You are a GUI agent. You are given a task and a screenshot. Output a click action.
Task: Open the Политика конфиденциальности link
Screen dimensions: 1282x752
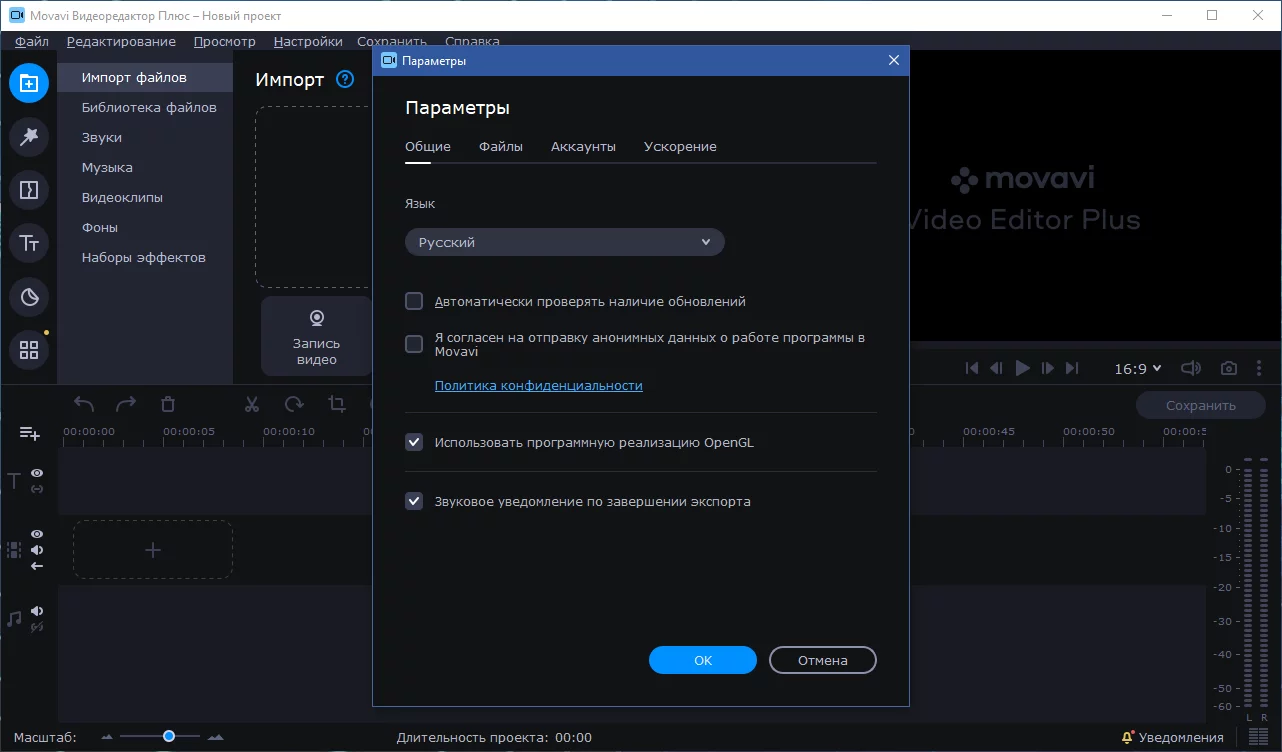click(x=539, y=385)
